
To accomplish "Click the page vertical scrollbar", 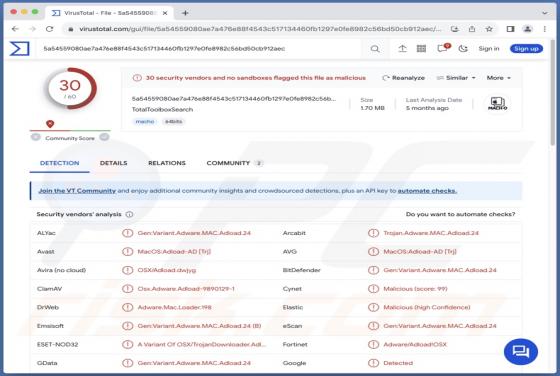I will coord(553,93).
